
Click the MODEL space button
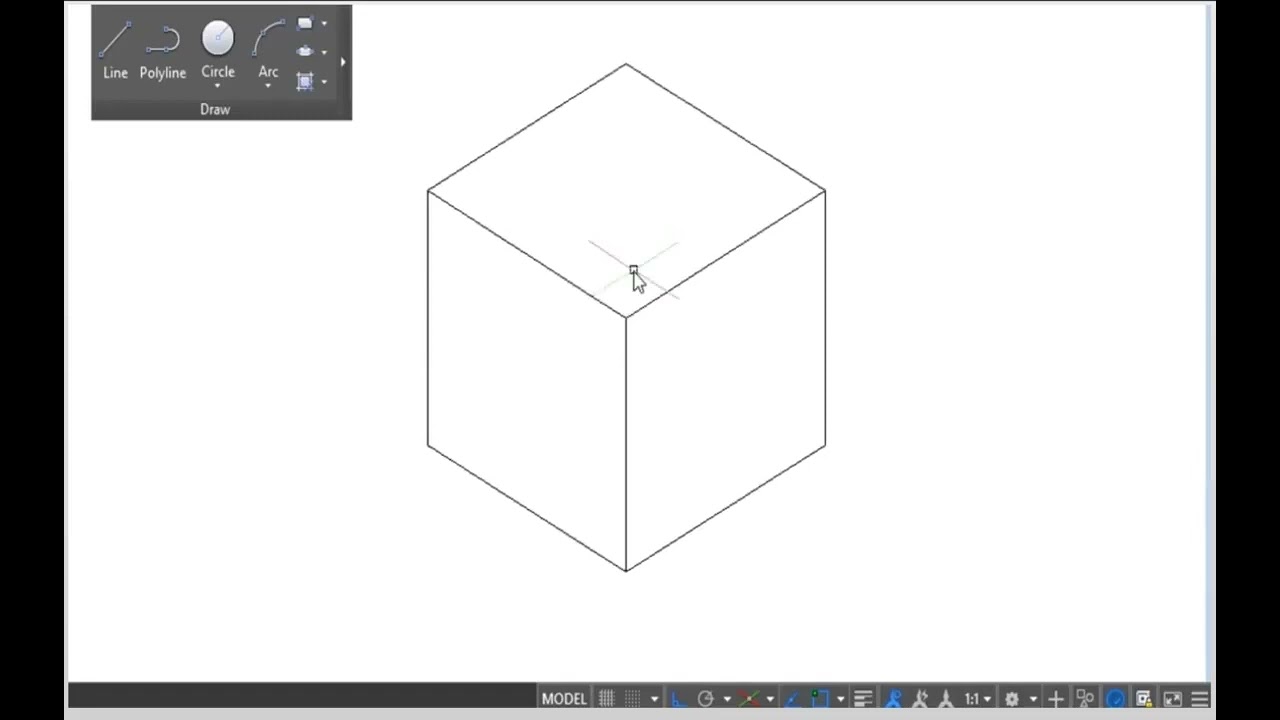(x=564, y=699)
